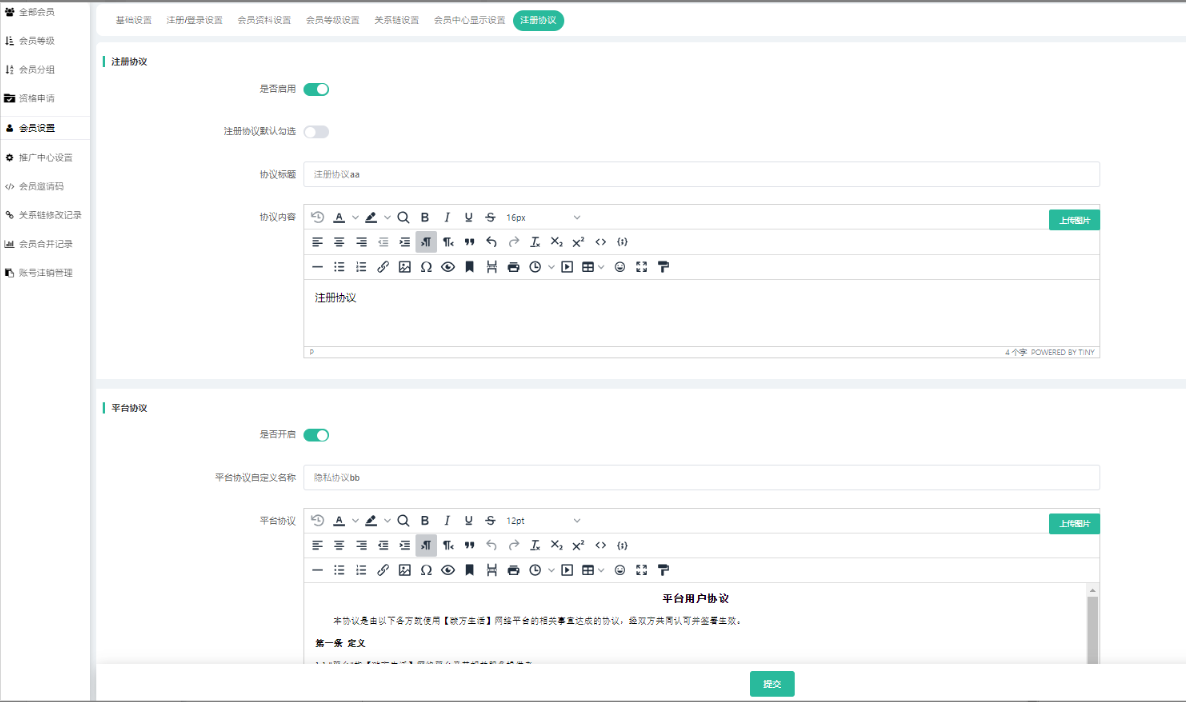The height and width of the screenshot is (702, 1186).
Task: Open text color picker arrow in 协议内容 editor
Action: [x=355, y=217]
